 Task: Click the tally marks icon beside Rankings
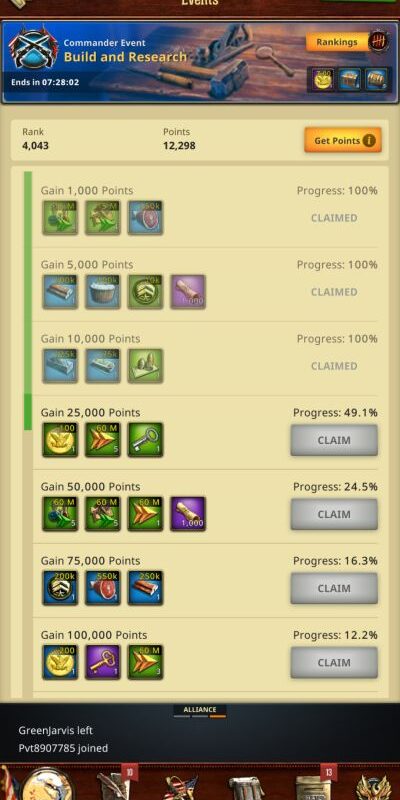(x=378, y=41)
